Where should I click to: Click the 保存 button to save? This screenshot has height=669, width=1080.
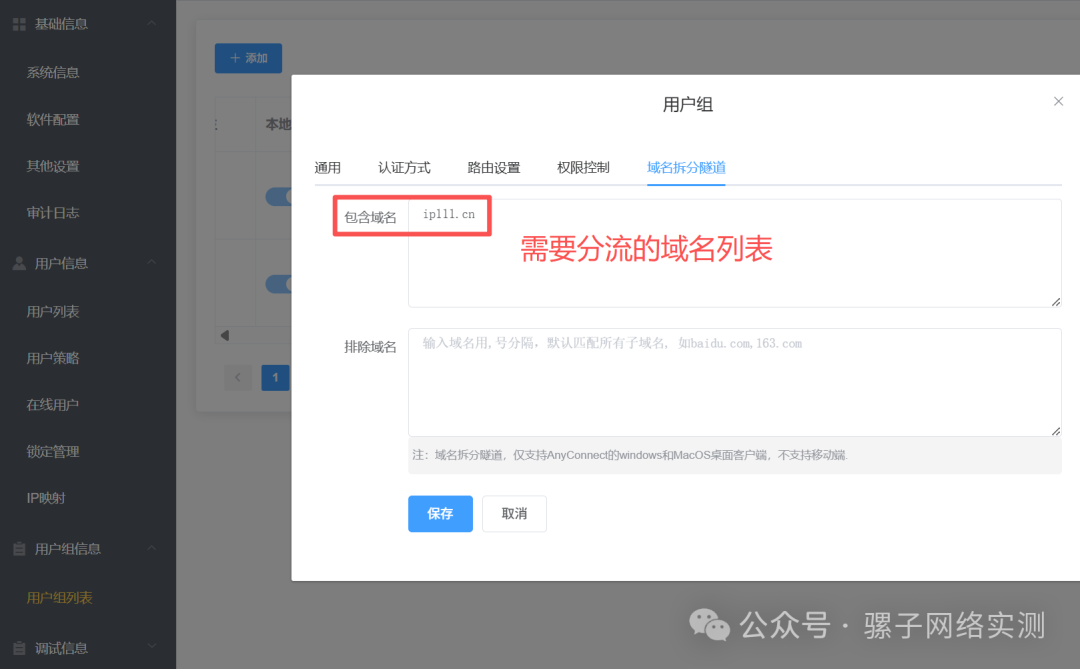(x=440, y=513)
